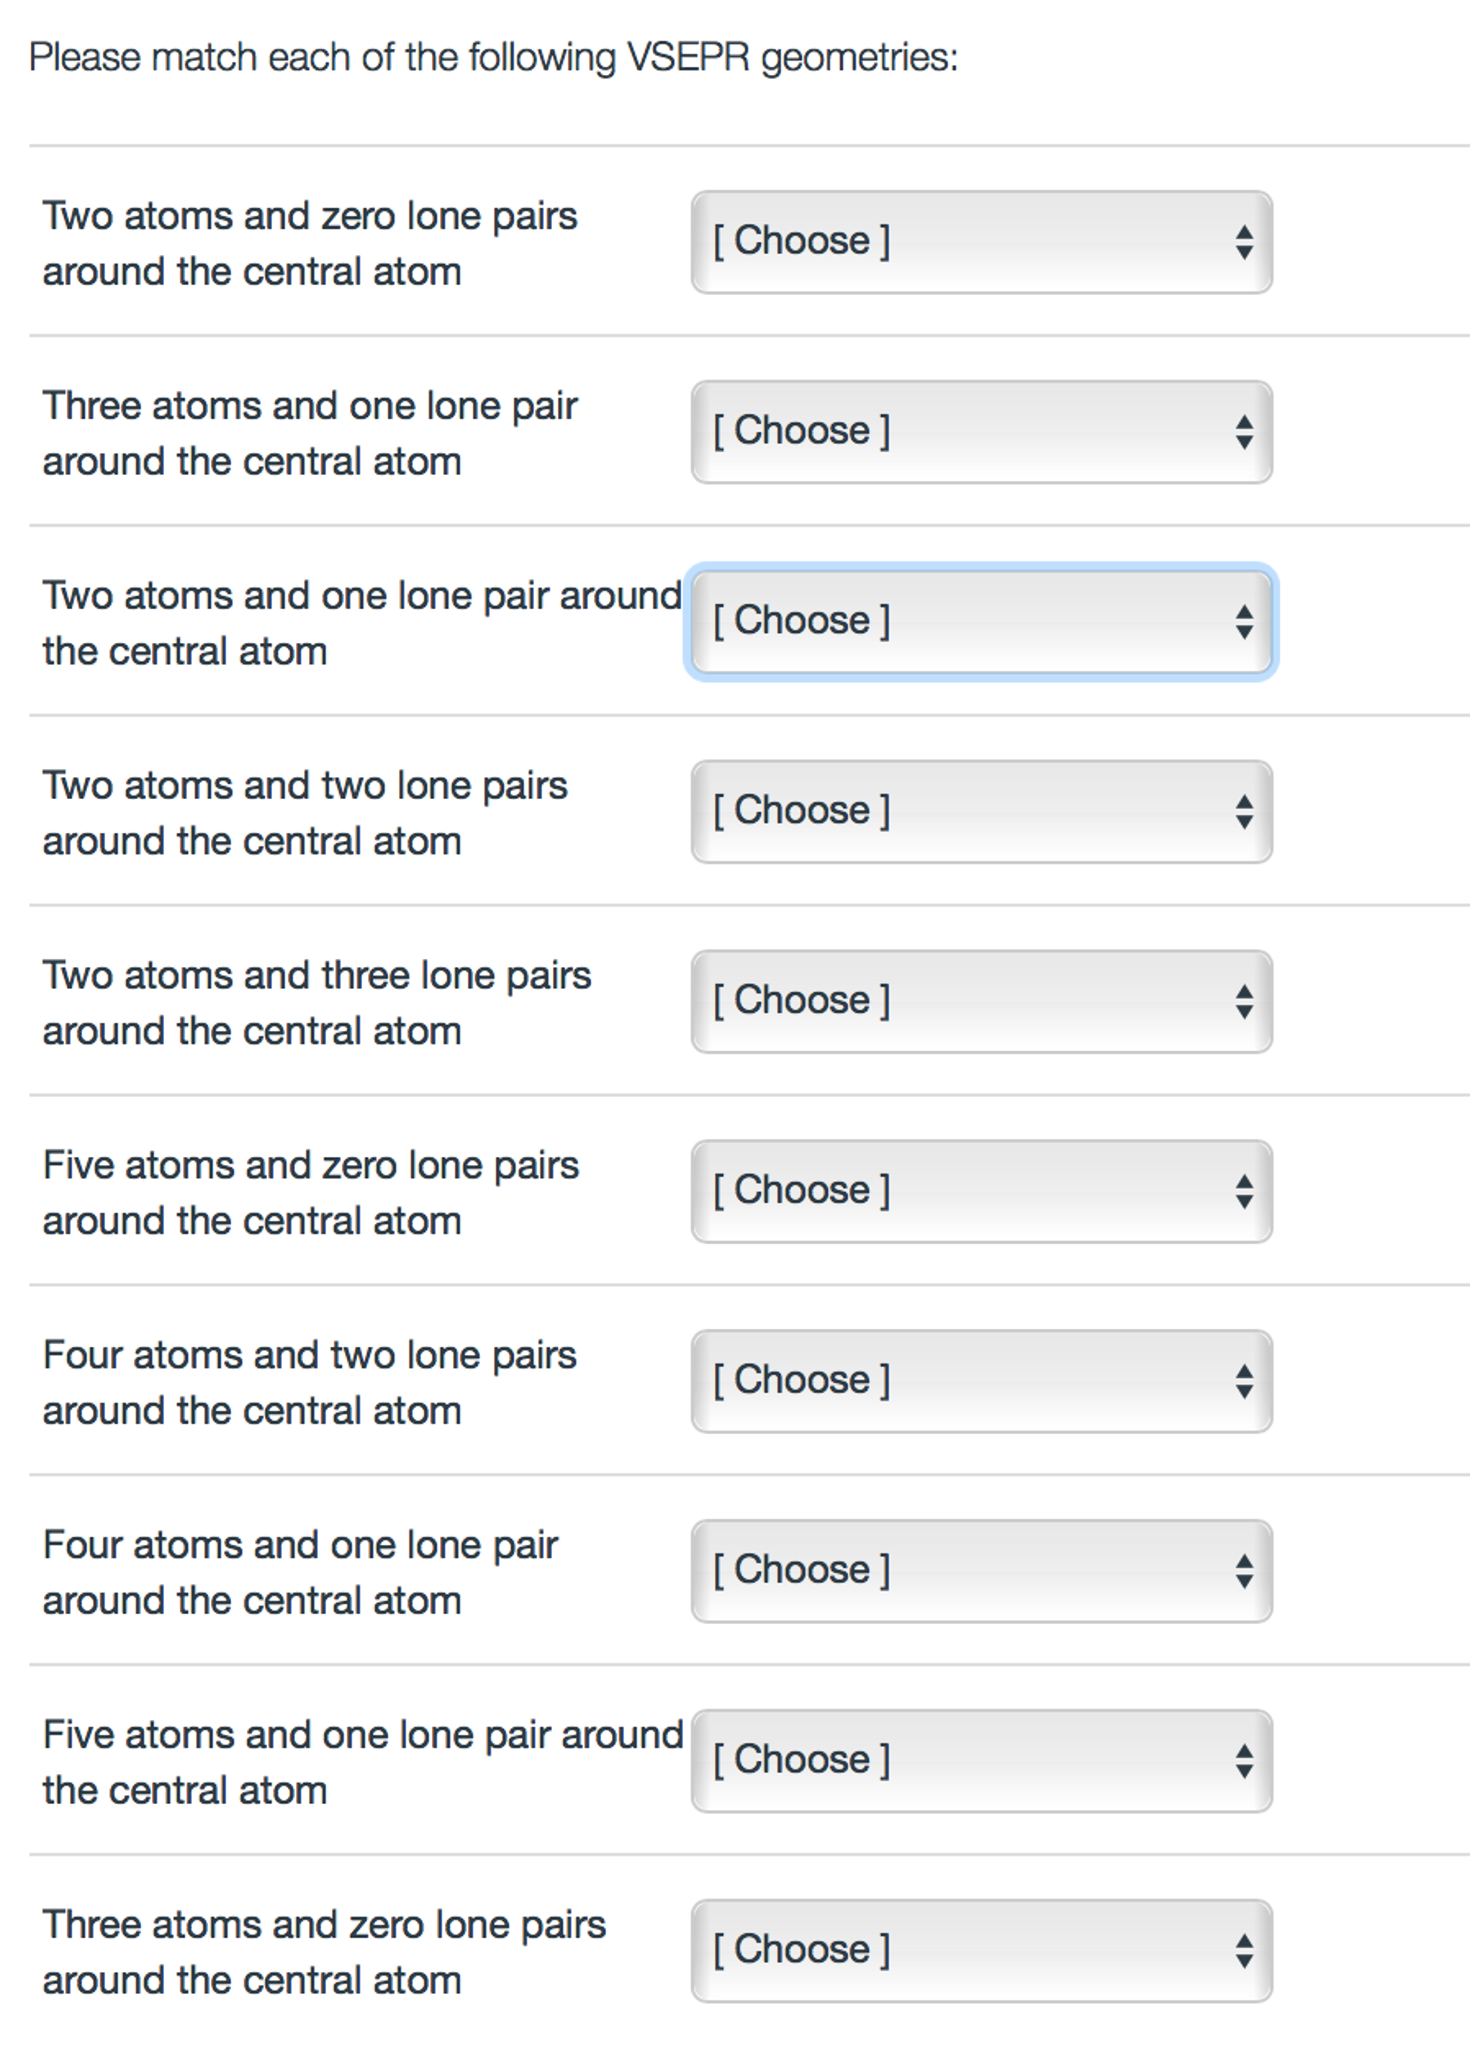Click the label 'Three atoms and zero lone pairs'
This screenshot has height=2046, width=1470.
click(325, 1951)
